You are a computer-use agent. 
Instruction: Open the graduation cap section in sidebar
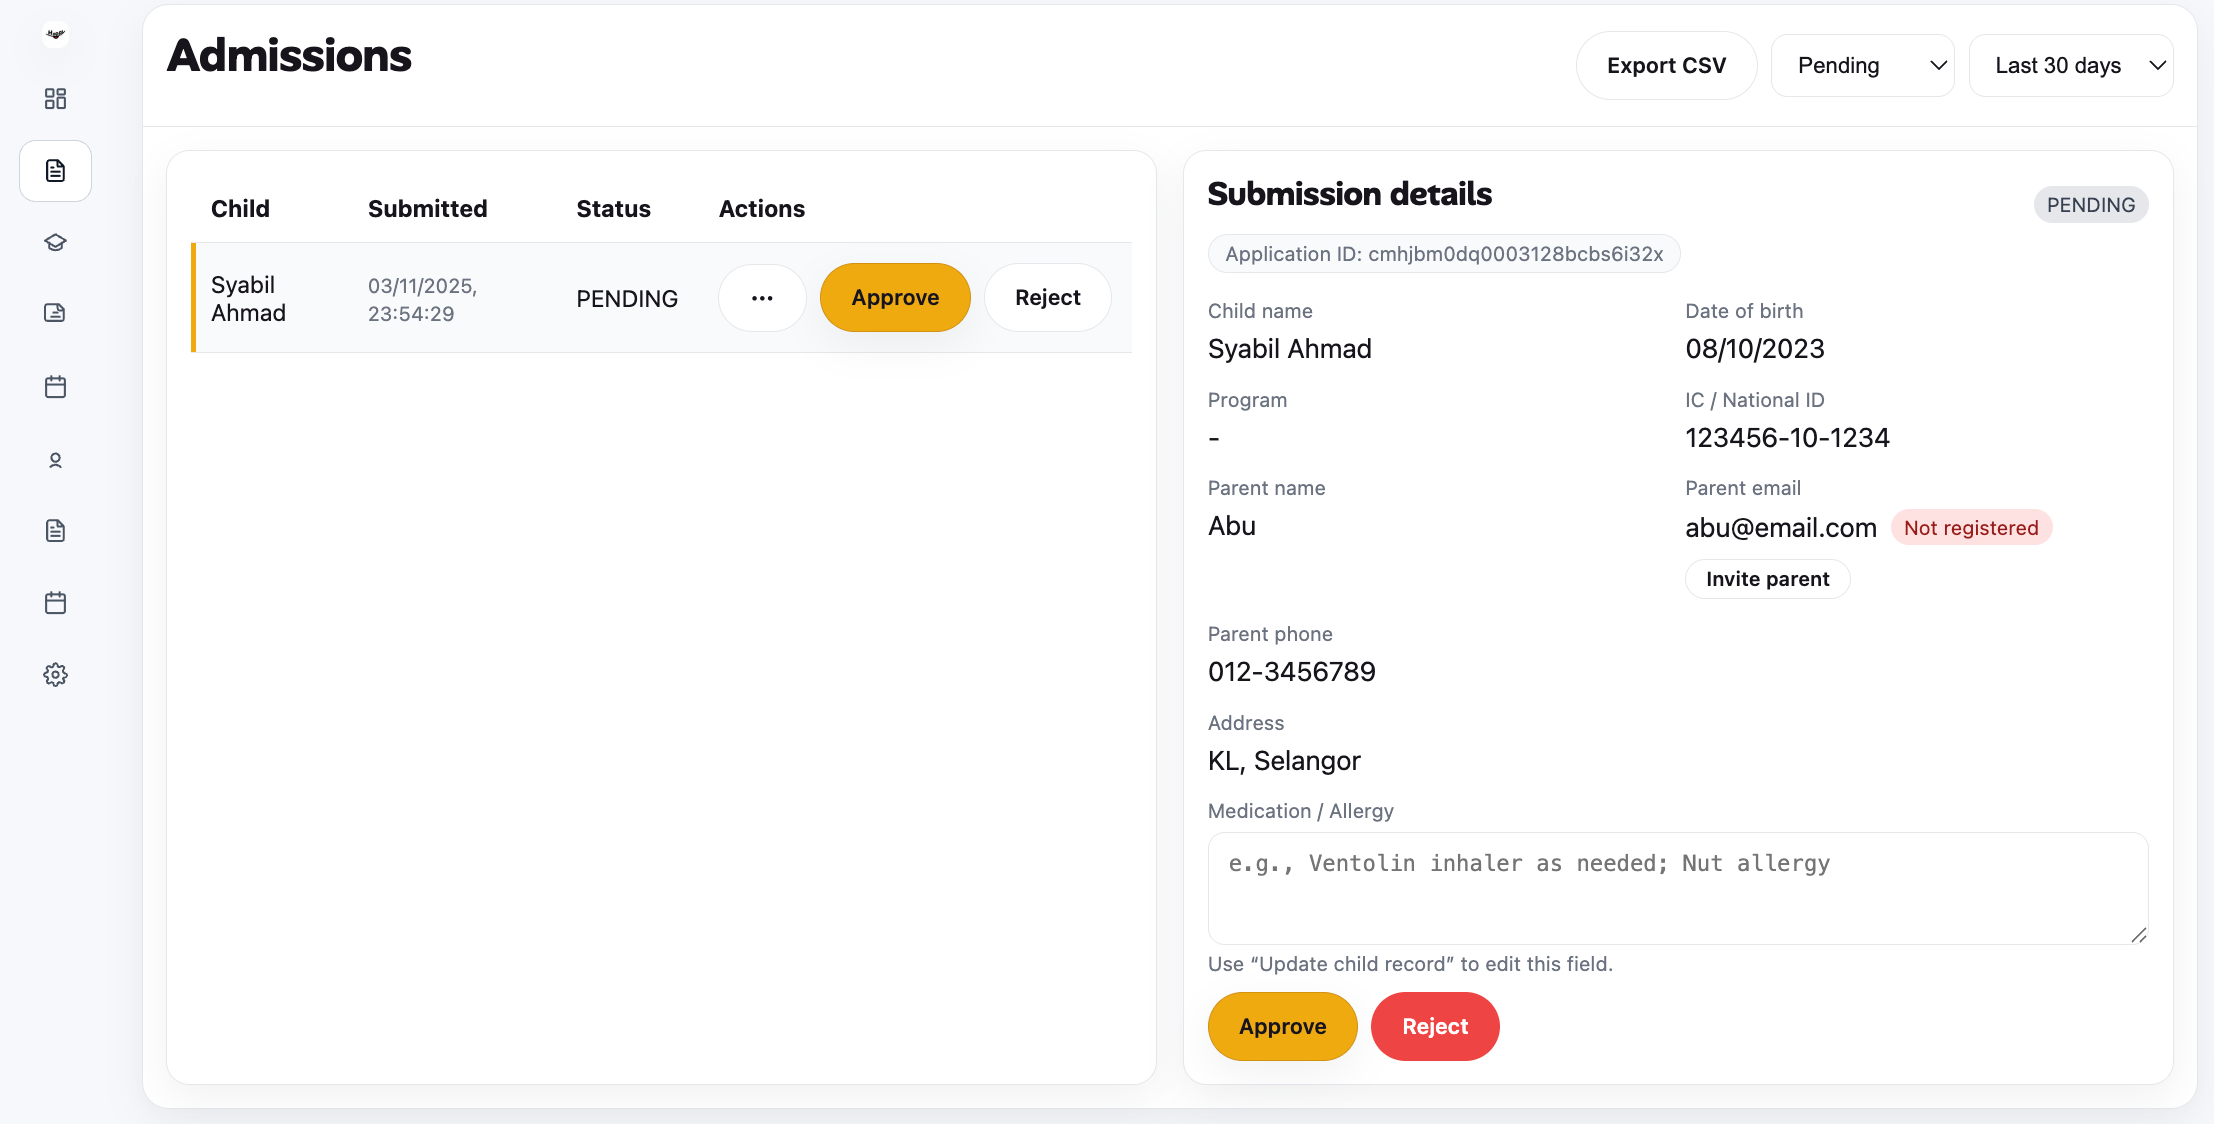pyautogui.click(x=55, y=242)
